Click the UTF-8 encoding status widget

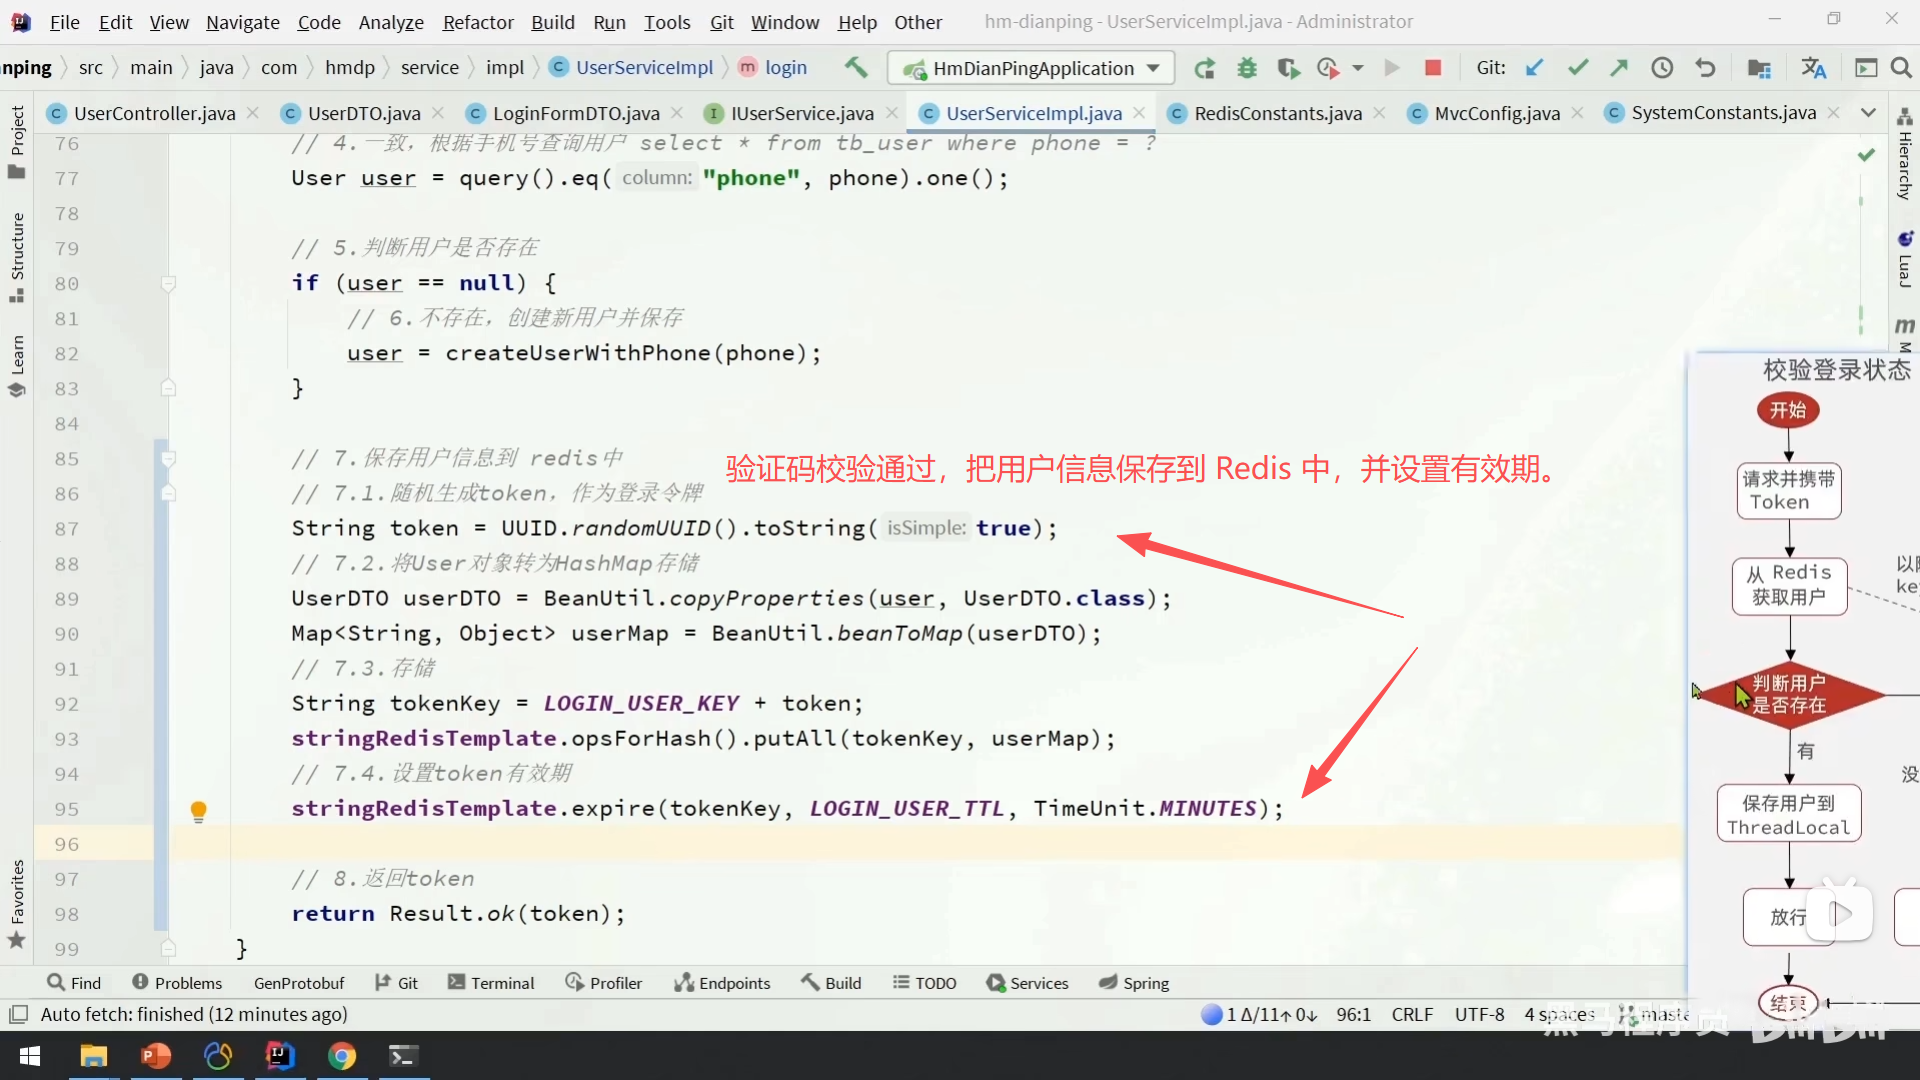[x=1478, y=1014]
